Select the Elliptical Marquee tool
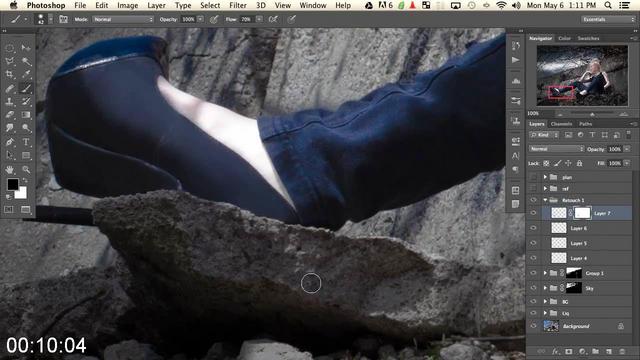The width and height of the screenshot is (640, 360). (10, 48)
